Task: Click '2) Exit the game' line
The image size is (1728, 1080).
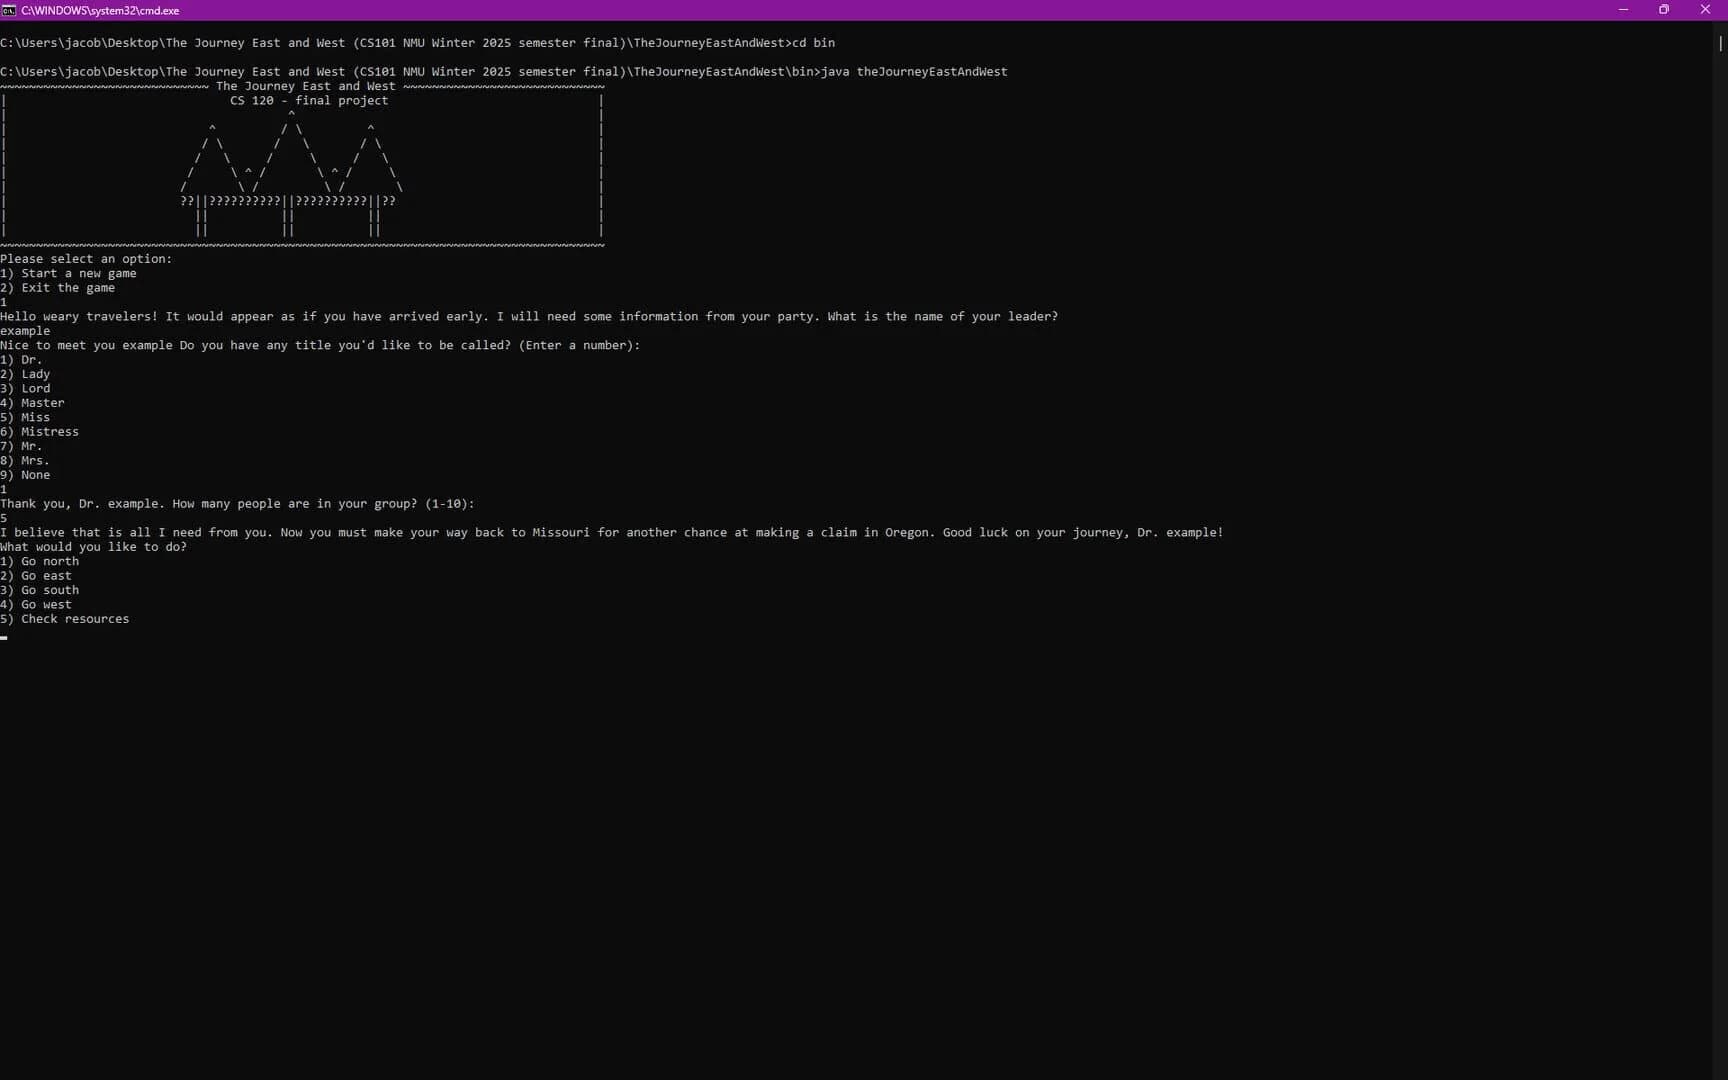Action: tap(57, 288)
